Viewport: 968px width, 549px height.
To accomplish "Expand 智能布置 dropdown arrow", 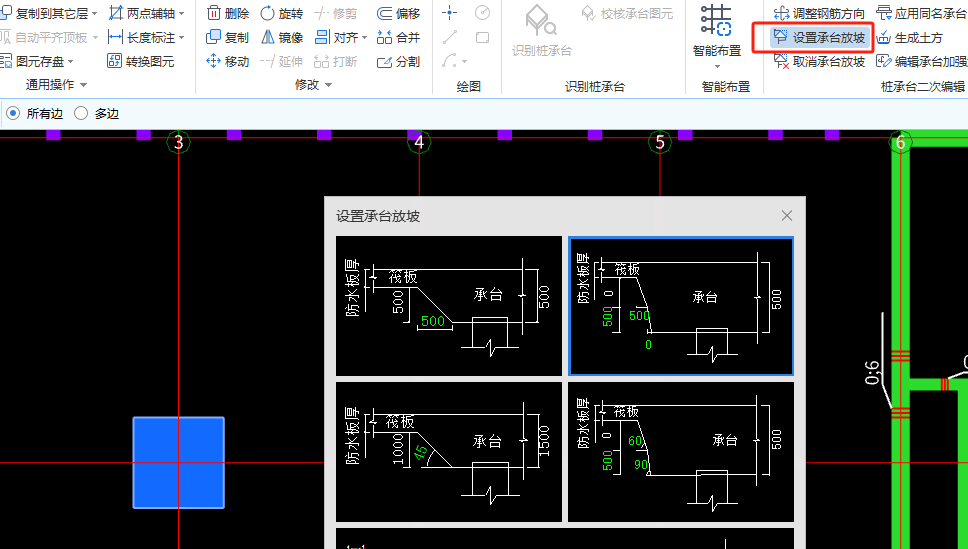I will click(x=717, y=67).
